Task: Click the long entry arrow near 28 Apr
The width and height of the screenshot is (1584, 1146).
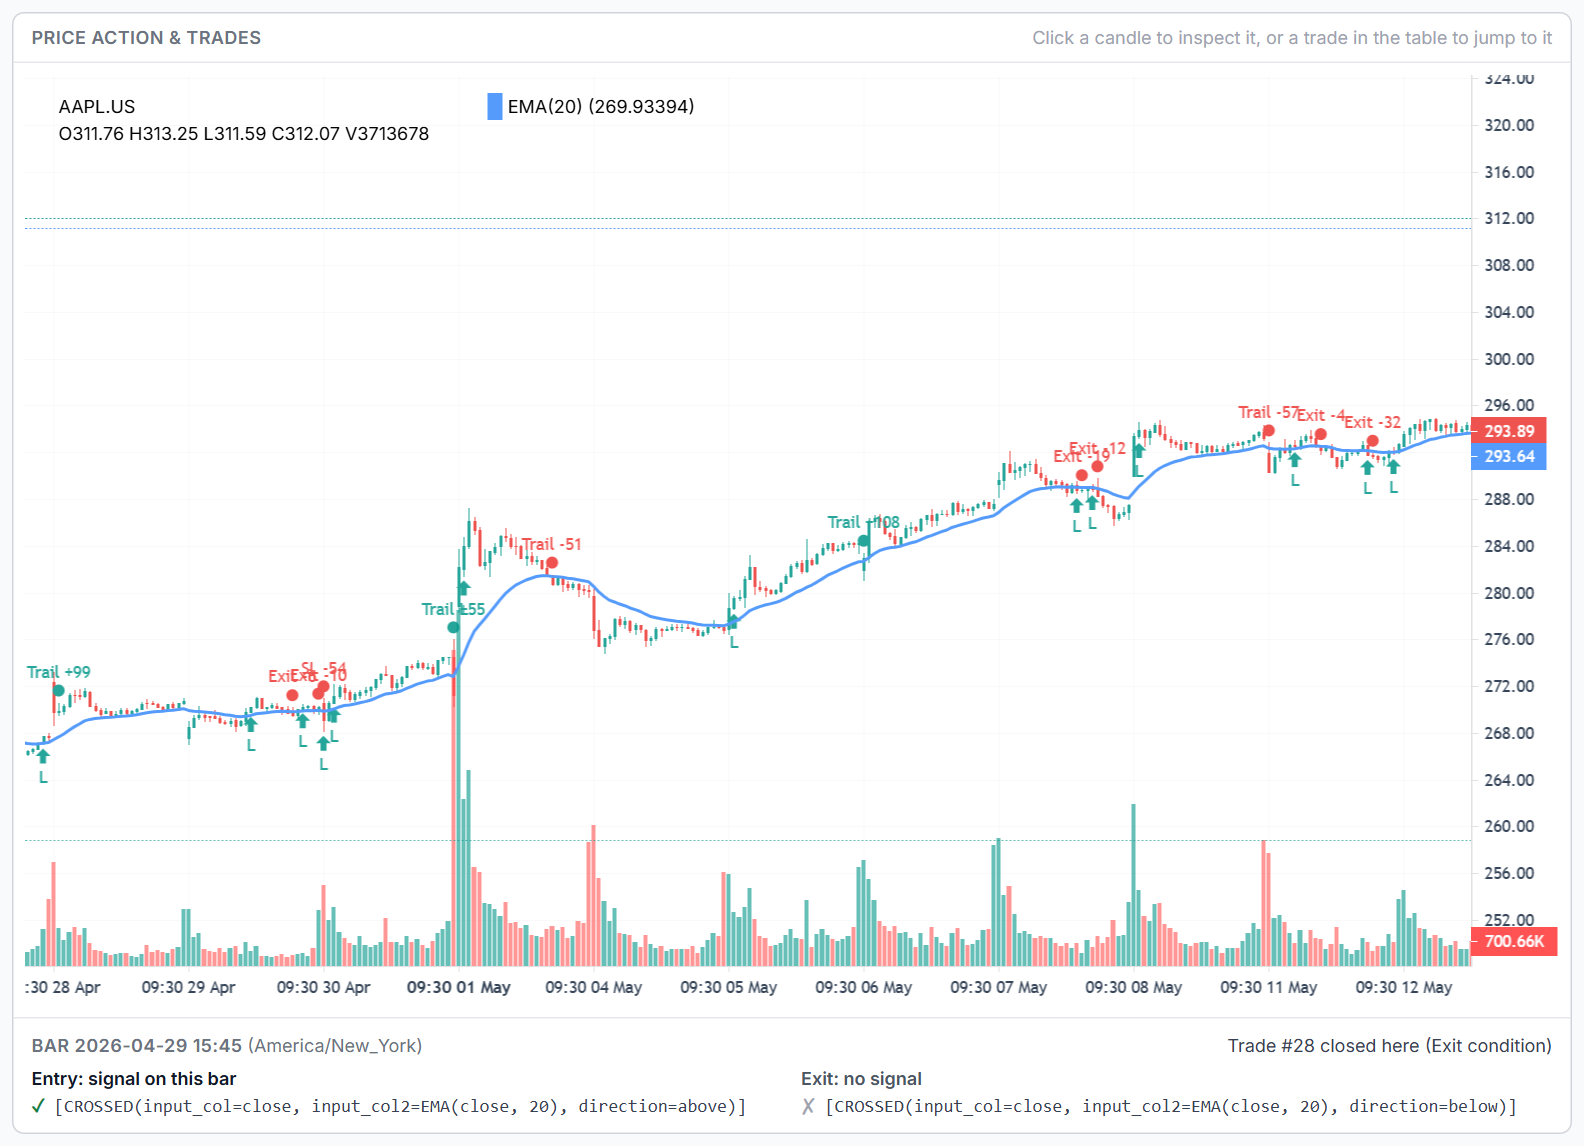Action: (43, 757)
